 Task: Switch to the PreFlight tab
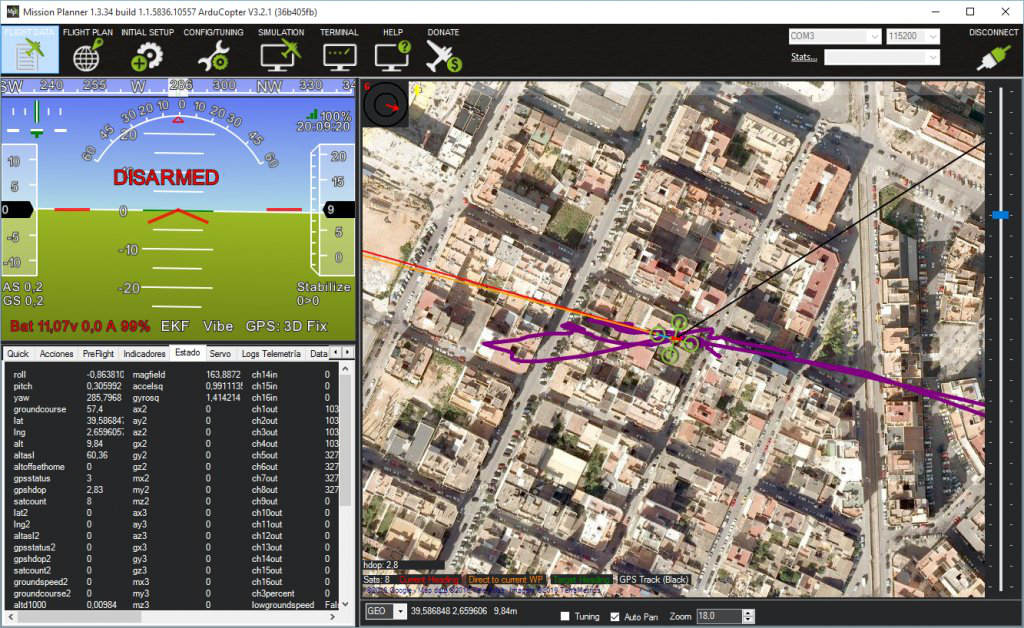98,354
